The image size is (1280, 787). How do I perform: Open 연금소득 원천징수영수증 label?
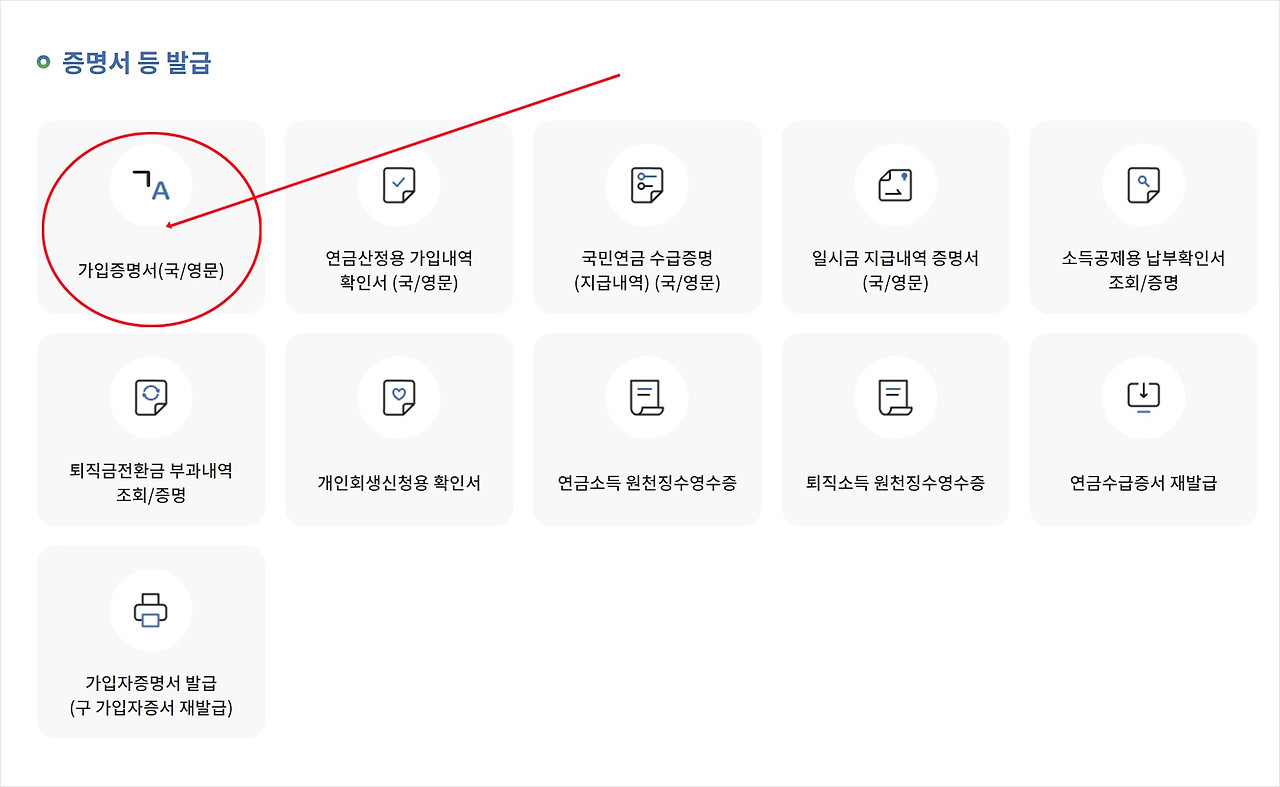[647, 483]
